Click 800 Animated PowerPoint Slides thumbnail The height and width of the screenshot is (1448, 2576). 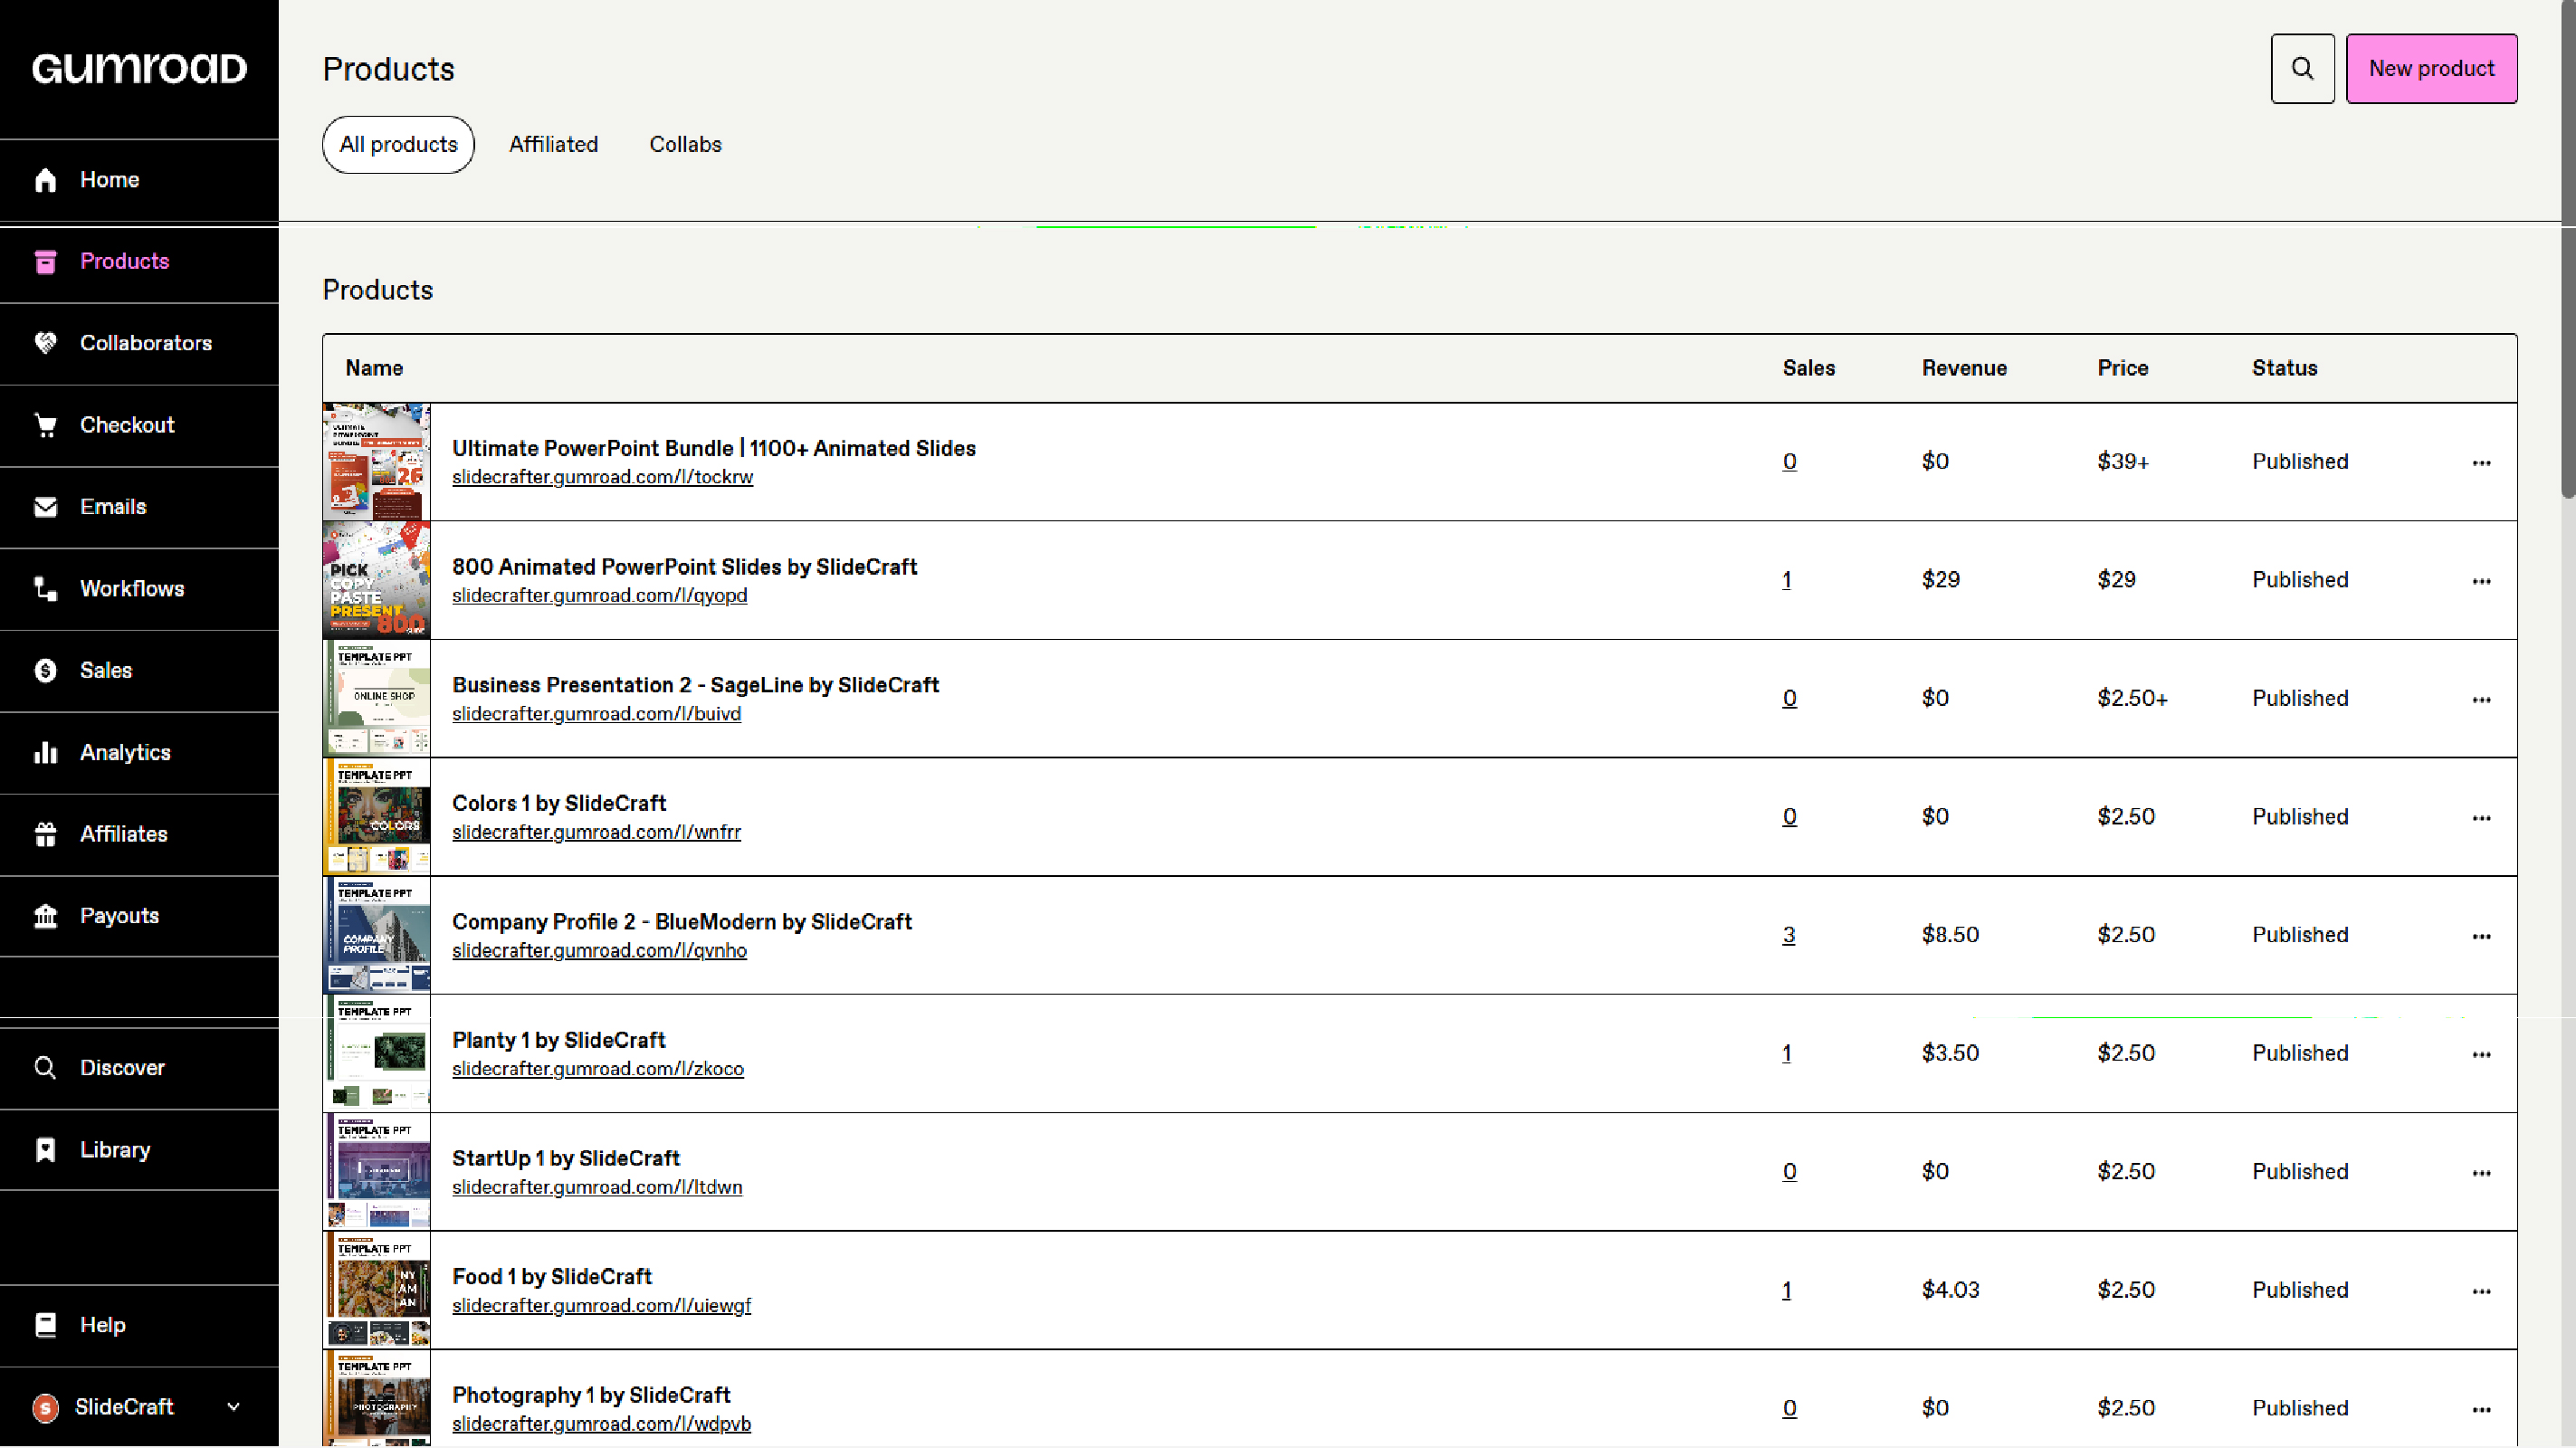coord(377,580)
